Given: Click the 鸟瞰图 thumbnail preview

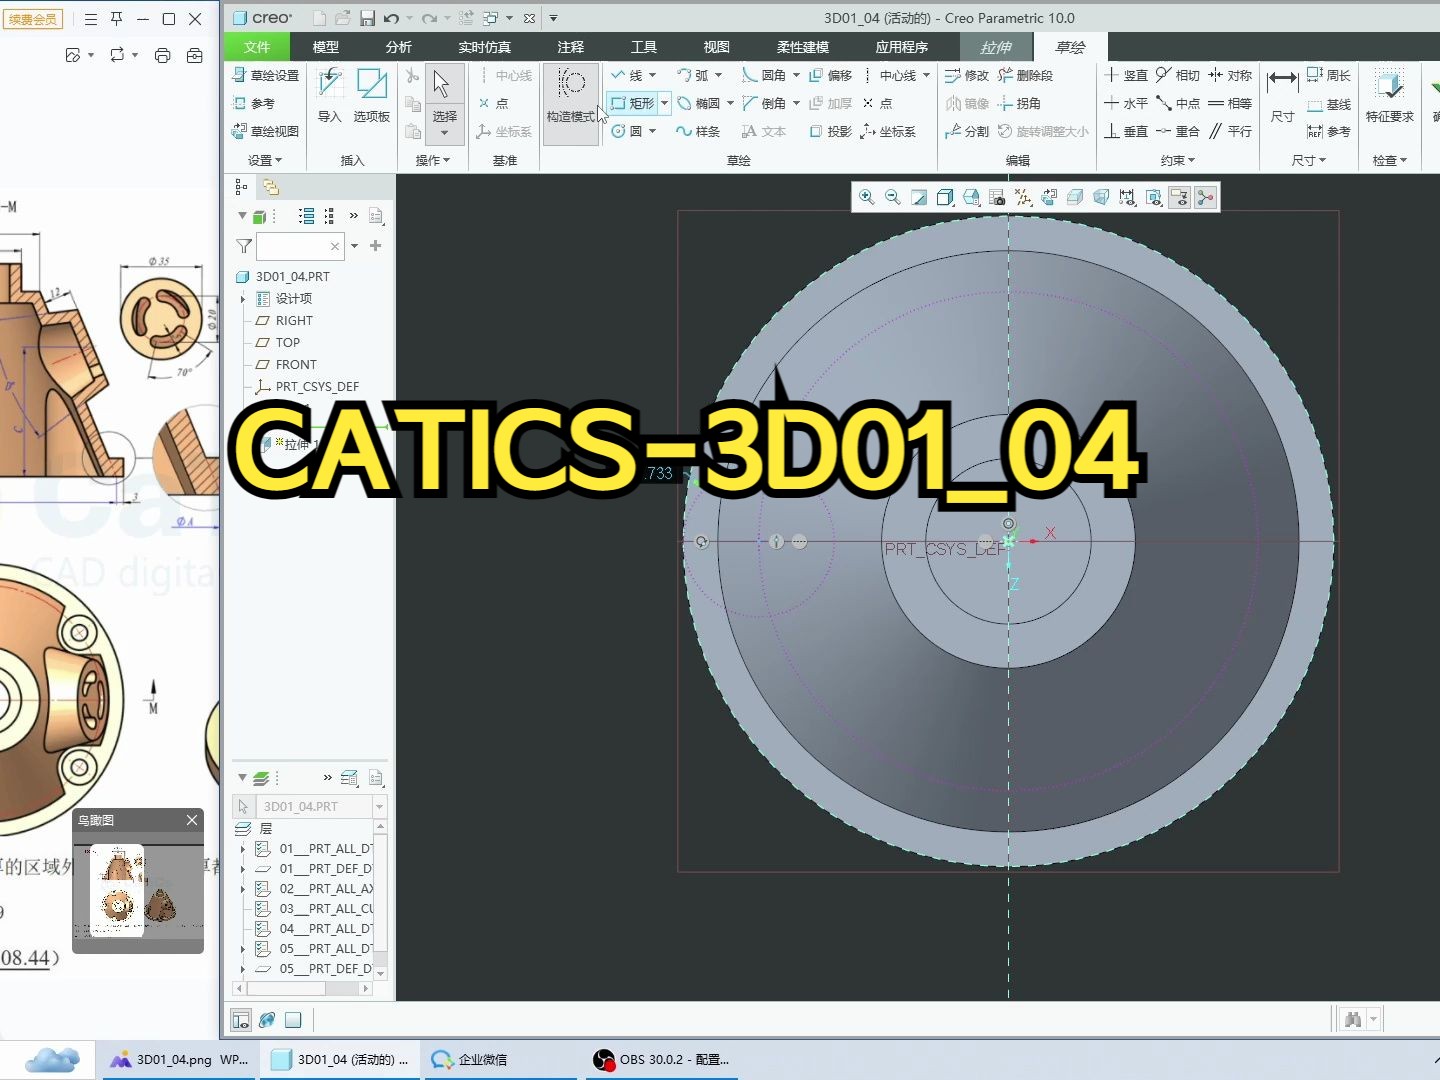Looking at the screenshot, I should pos(138,891).
